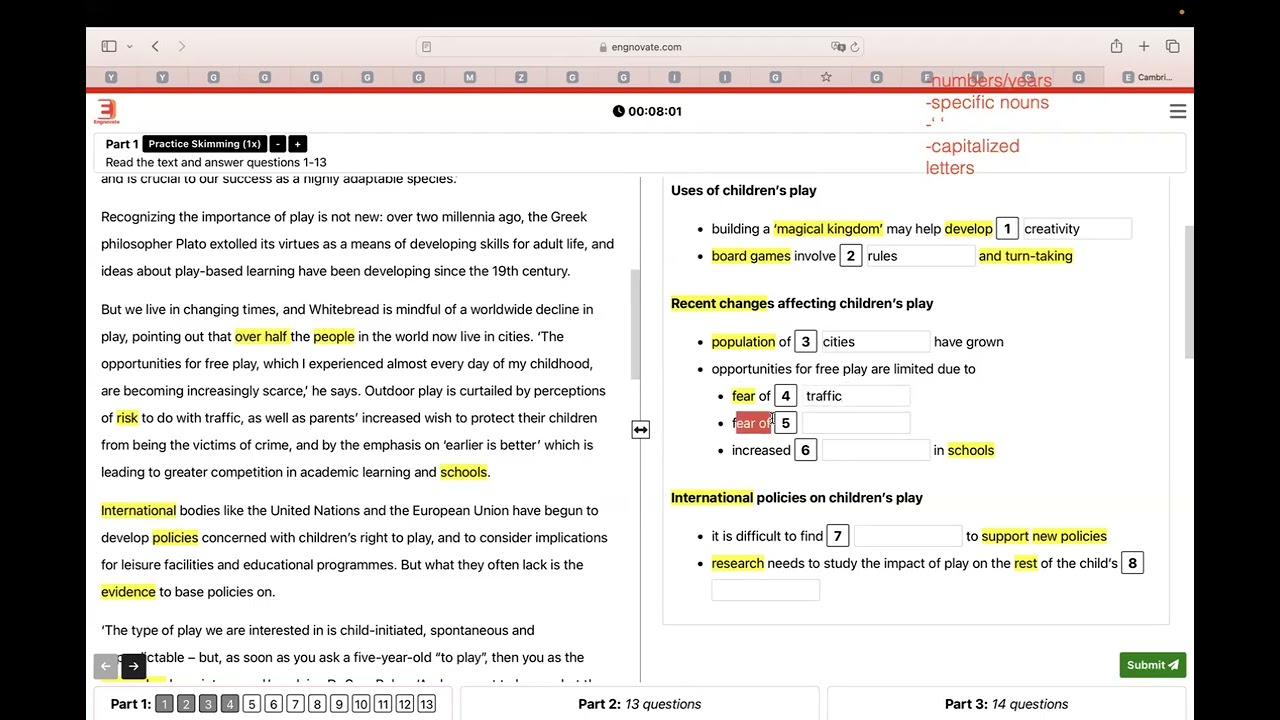Click the answer field containing 'rules'
The width and height of the screenshot is (1280, 720).
click(919, 256)
